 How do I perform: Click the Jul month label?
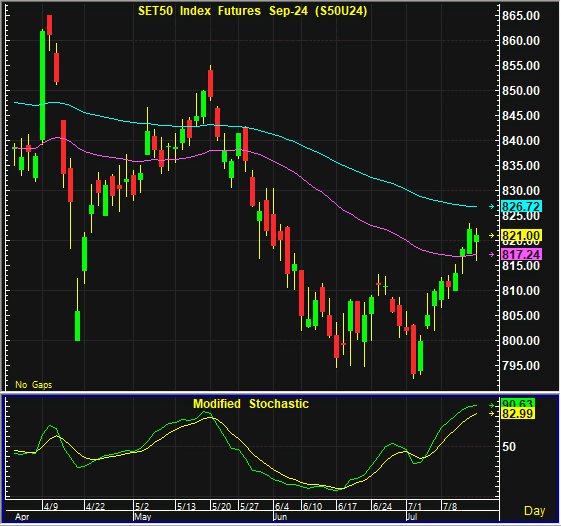click(x=412, y=517)
